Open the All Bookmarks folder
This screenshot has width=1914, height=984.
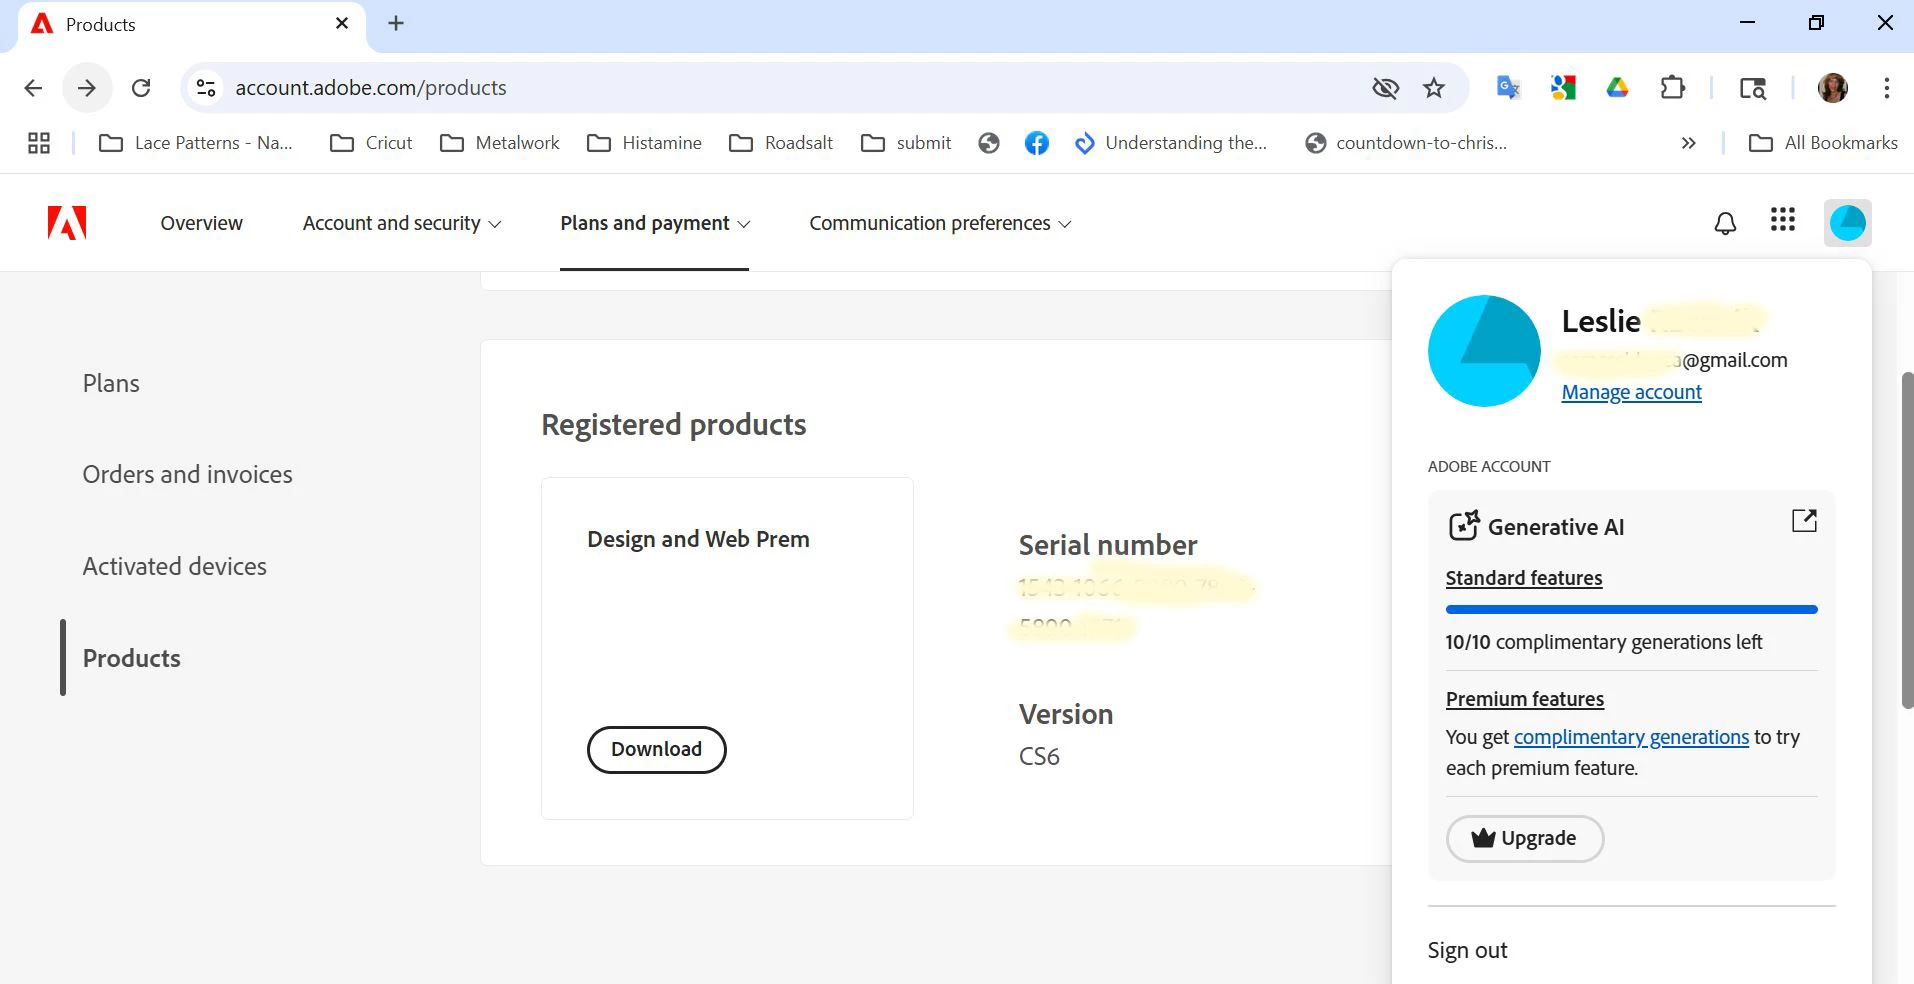[1822, 143]
